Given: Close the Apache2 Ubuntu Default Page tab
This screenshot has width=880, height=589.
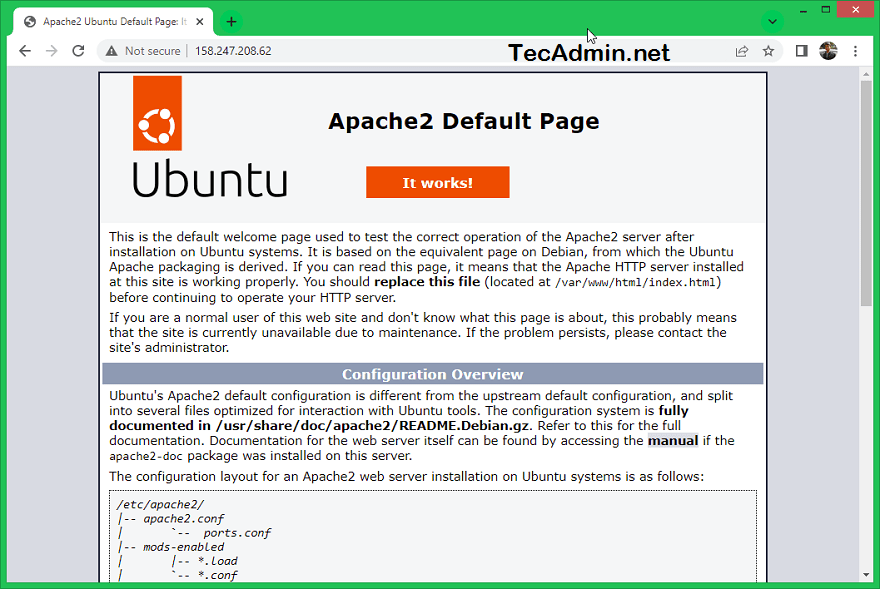Looking at the screenshot, I should (x=200, y=22).
